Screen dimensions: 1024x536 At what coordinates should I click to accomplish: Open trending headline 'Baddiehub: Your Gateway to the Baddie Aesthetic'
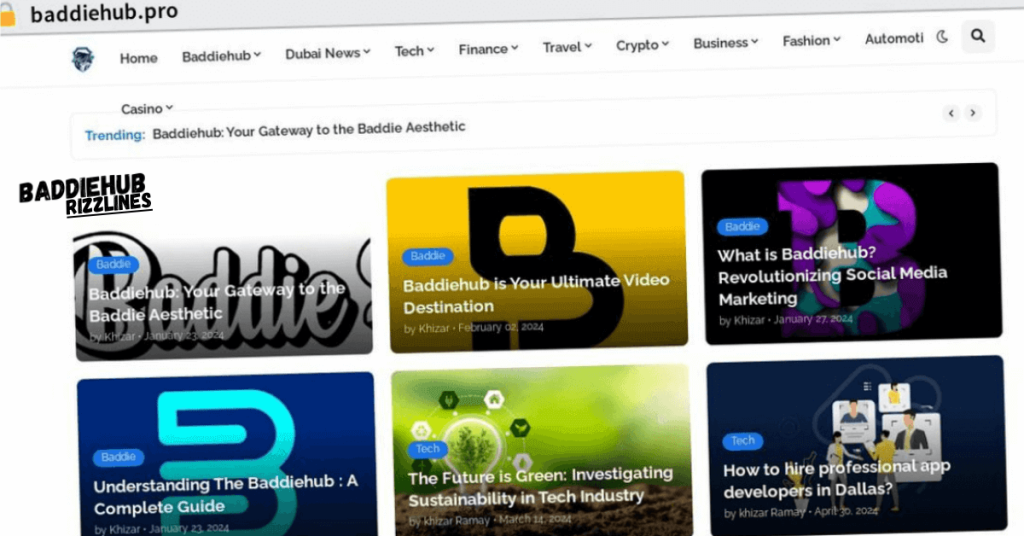(309, 129)
